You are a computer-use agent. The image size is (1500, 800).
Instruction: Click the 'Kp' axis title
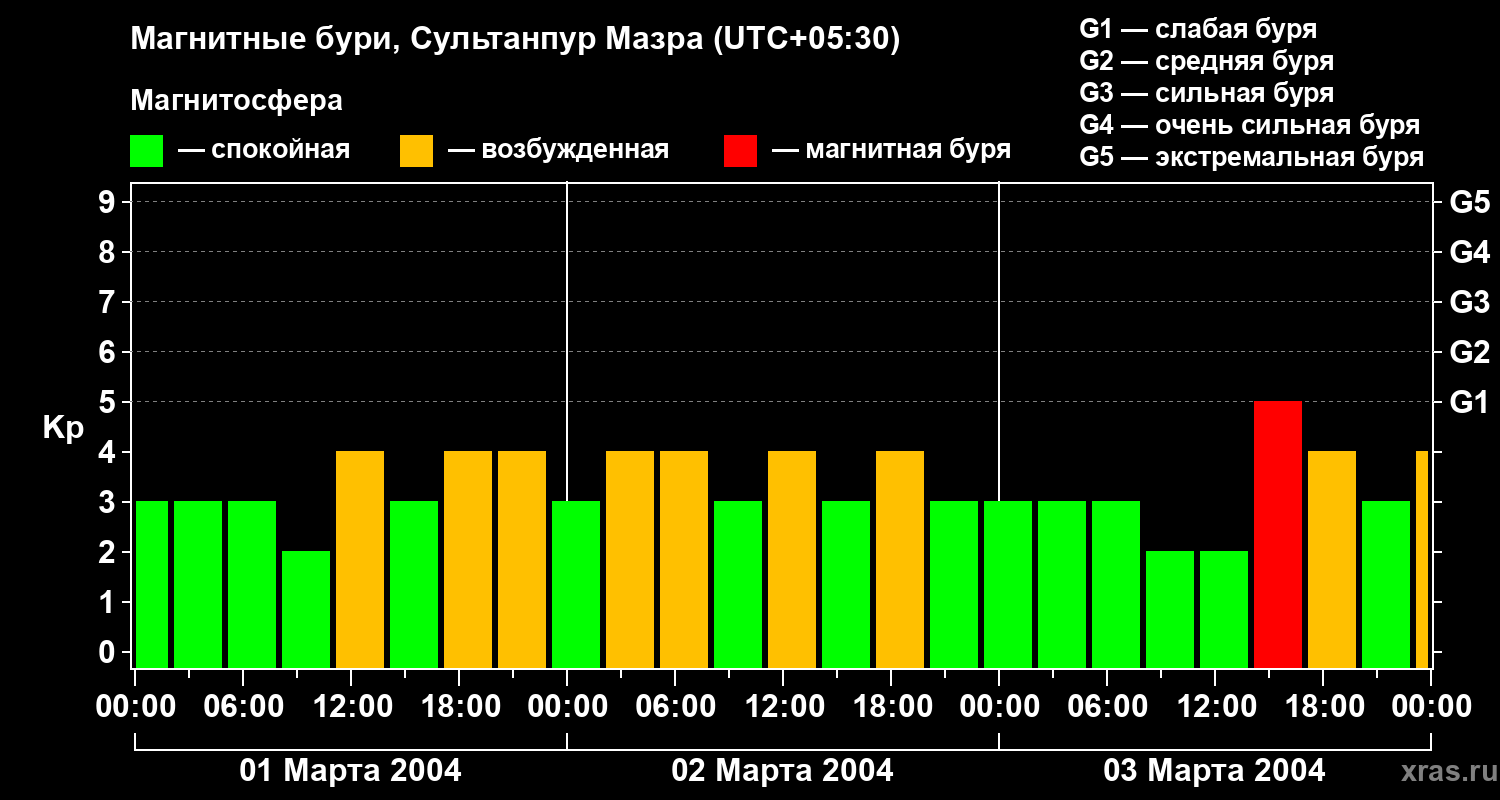pyautogui.click(x=63, y=428)
